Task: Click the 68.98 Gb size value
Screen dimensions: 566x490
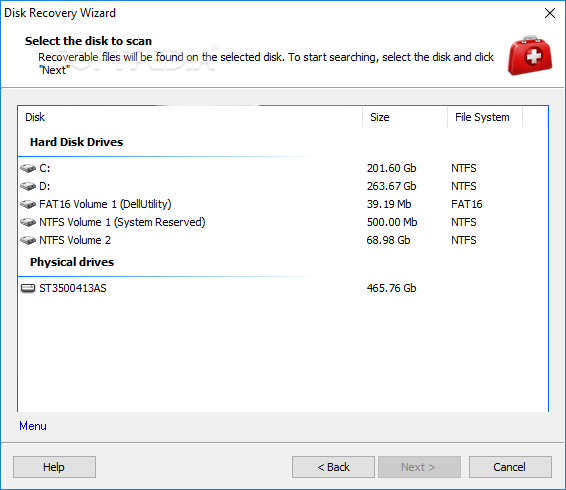Action: (x=388, y=240)
